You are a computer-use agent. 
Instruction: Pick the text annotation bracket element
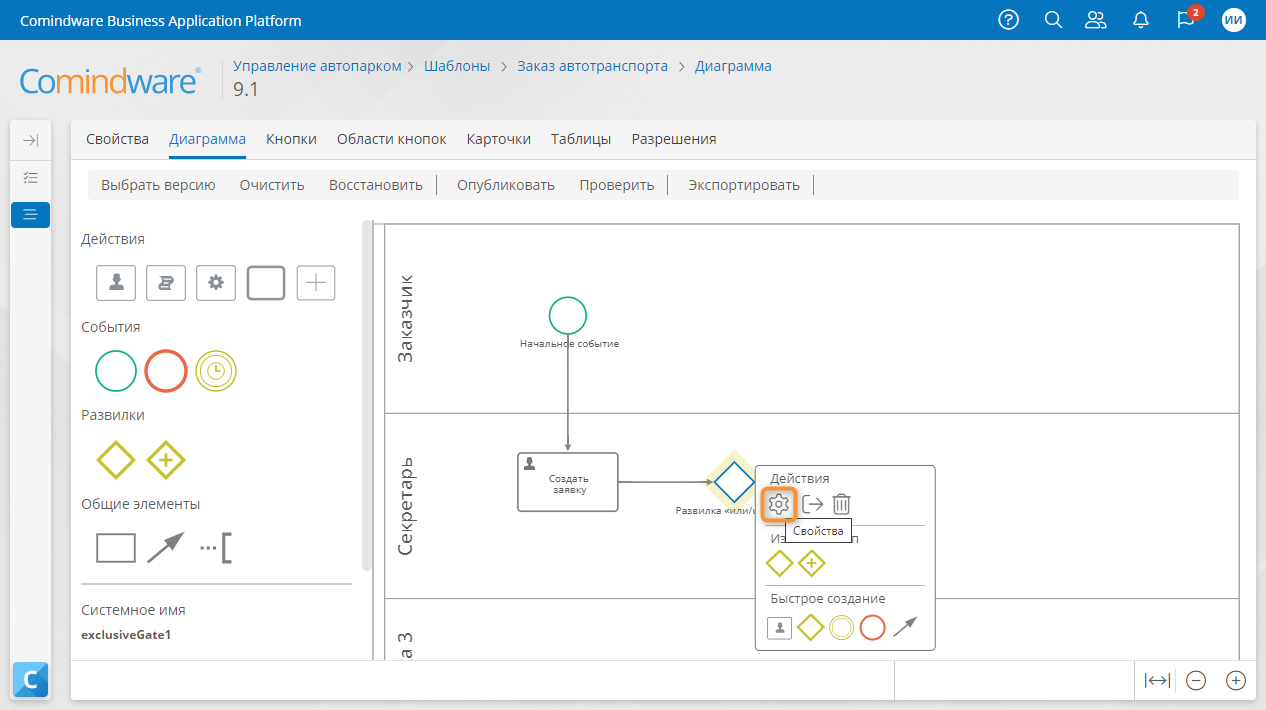pos(216,548)
